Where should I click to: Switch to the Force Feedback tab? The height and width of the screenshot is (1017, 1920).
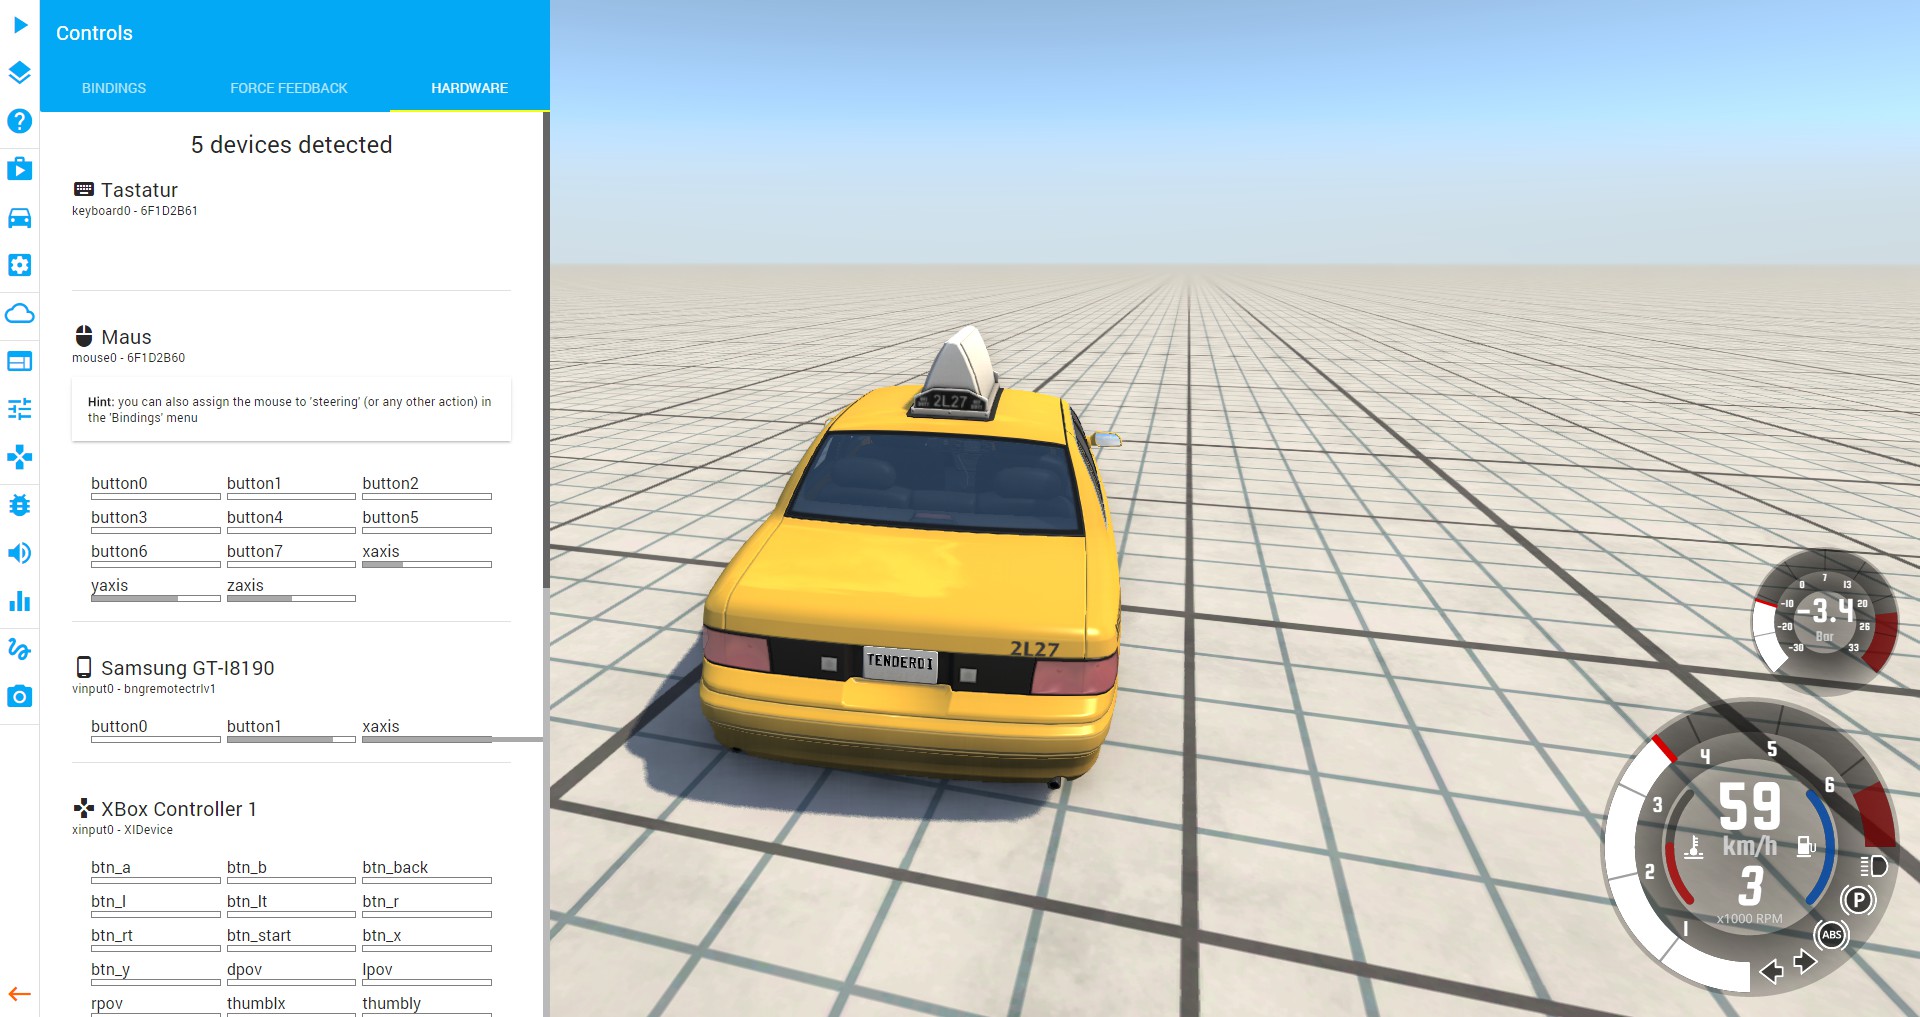click(289, 88)
